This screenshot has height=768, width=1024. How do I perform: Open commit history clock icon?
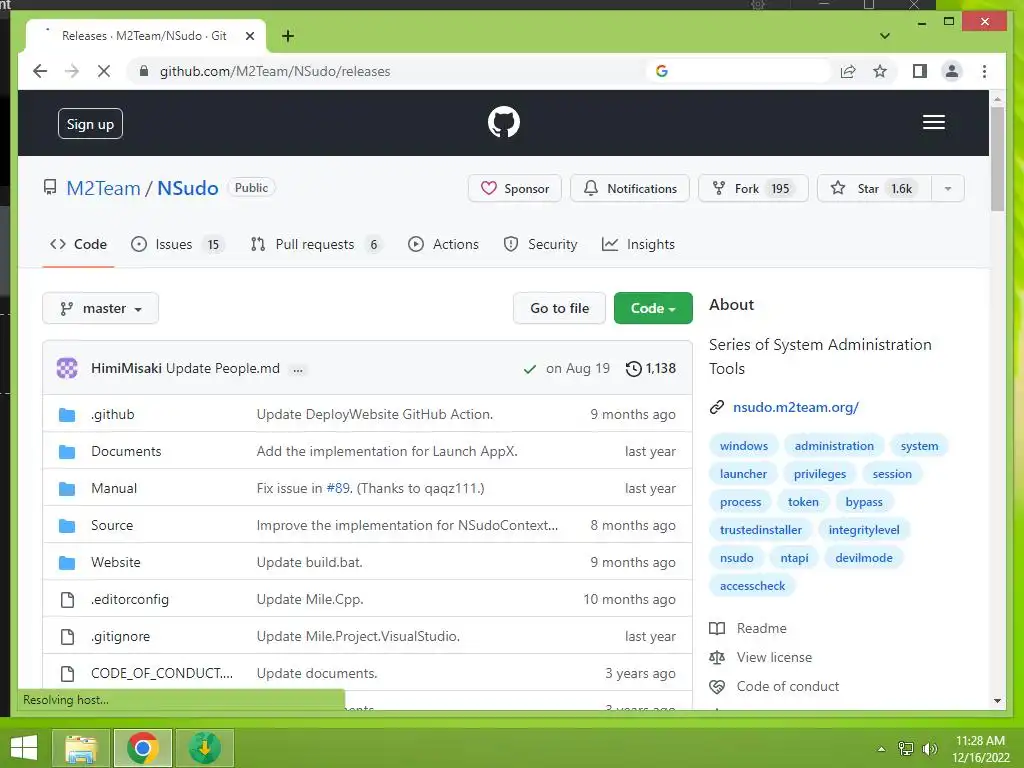[x=633, y=368]
